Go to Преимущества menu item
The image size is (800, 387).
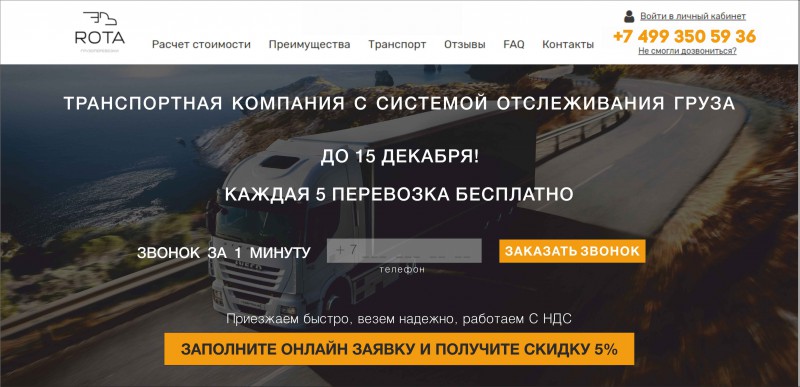309,44
